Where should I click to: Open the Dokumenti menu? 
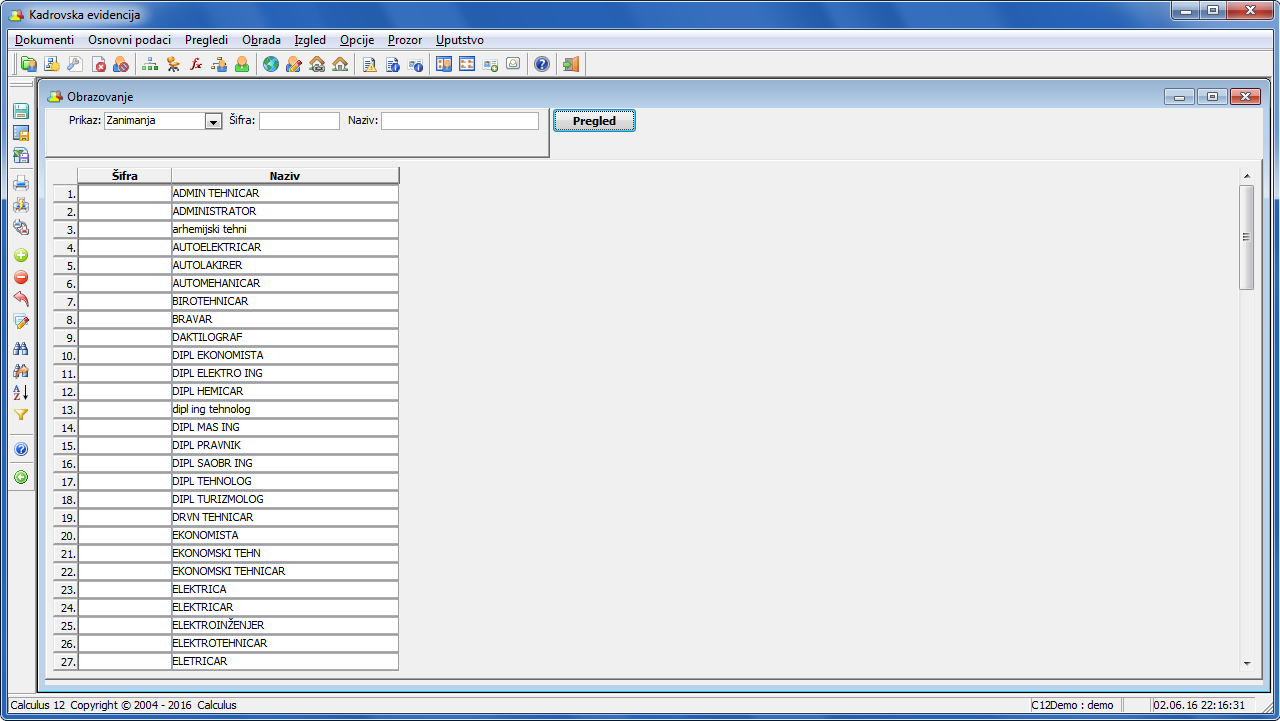tap(45, 40)
